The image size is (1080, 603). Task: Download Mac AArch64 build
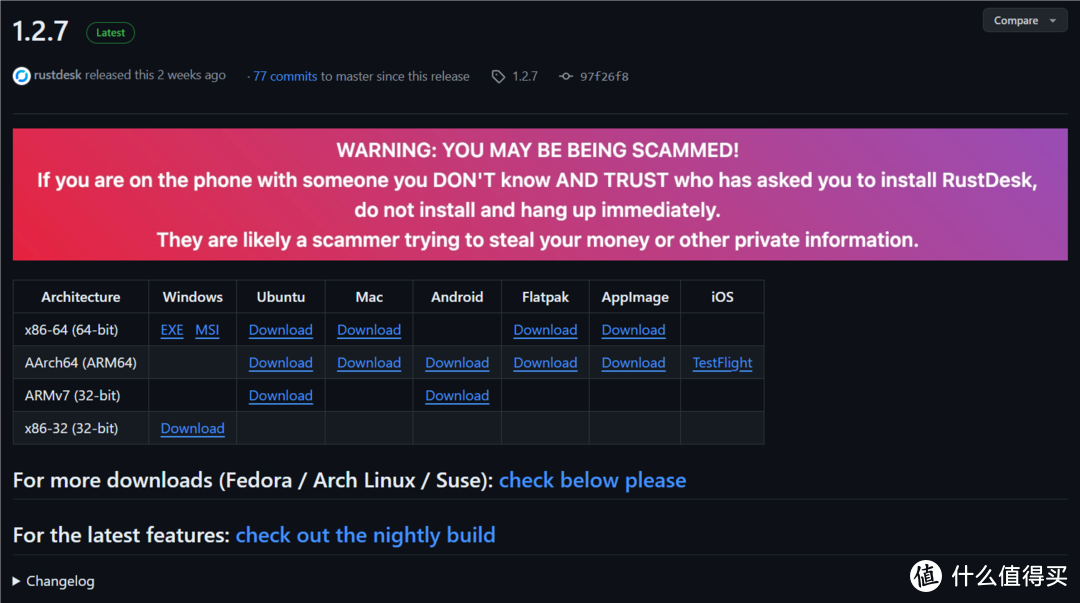tap(369, 362)
